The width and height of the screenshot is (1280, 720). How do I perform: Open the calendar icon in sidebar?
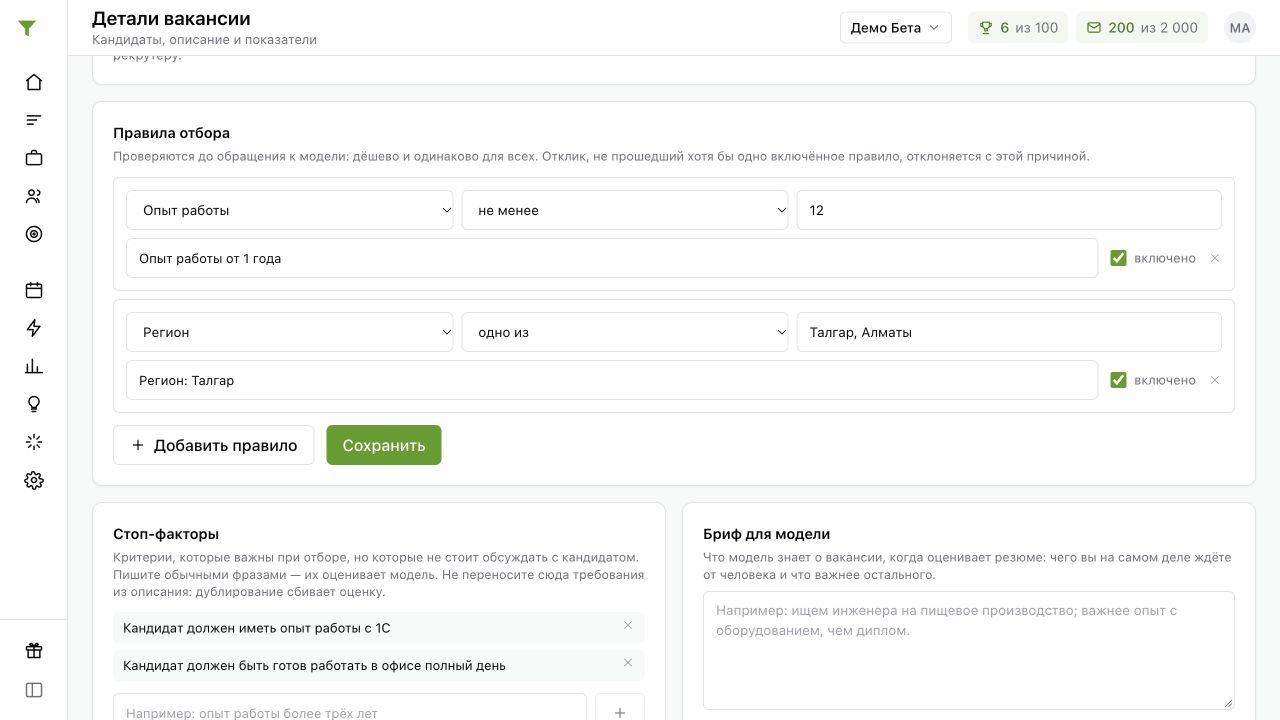tap(34, 290)
